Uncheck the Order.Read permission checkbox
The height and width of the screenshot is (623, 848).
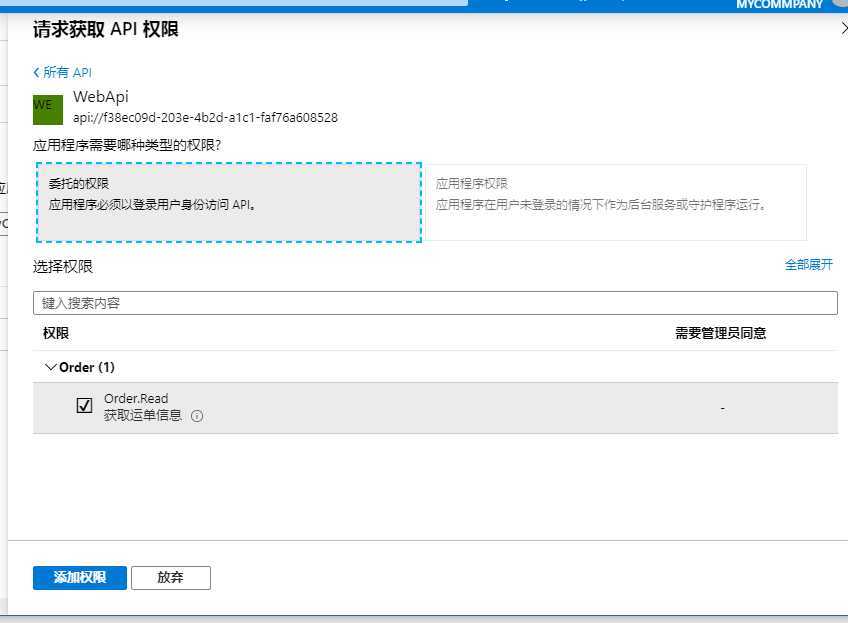84,405
